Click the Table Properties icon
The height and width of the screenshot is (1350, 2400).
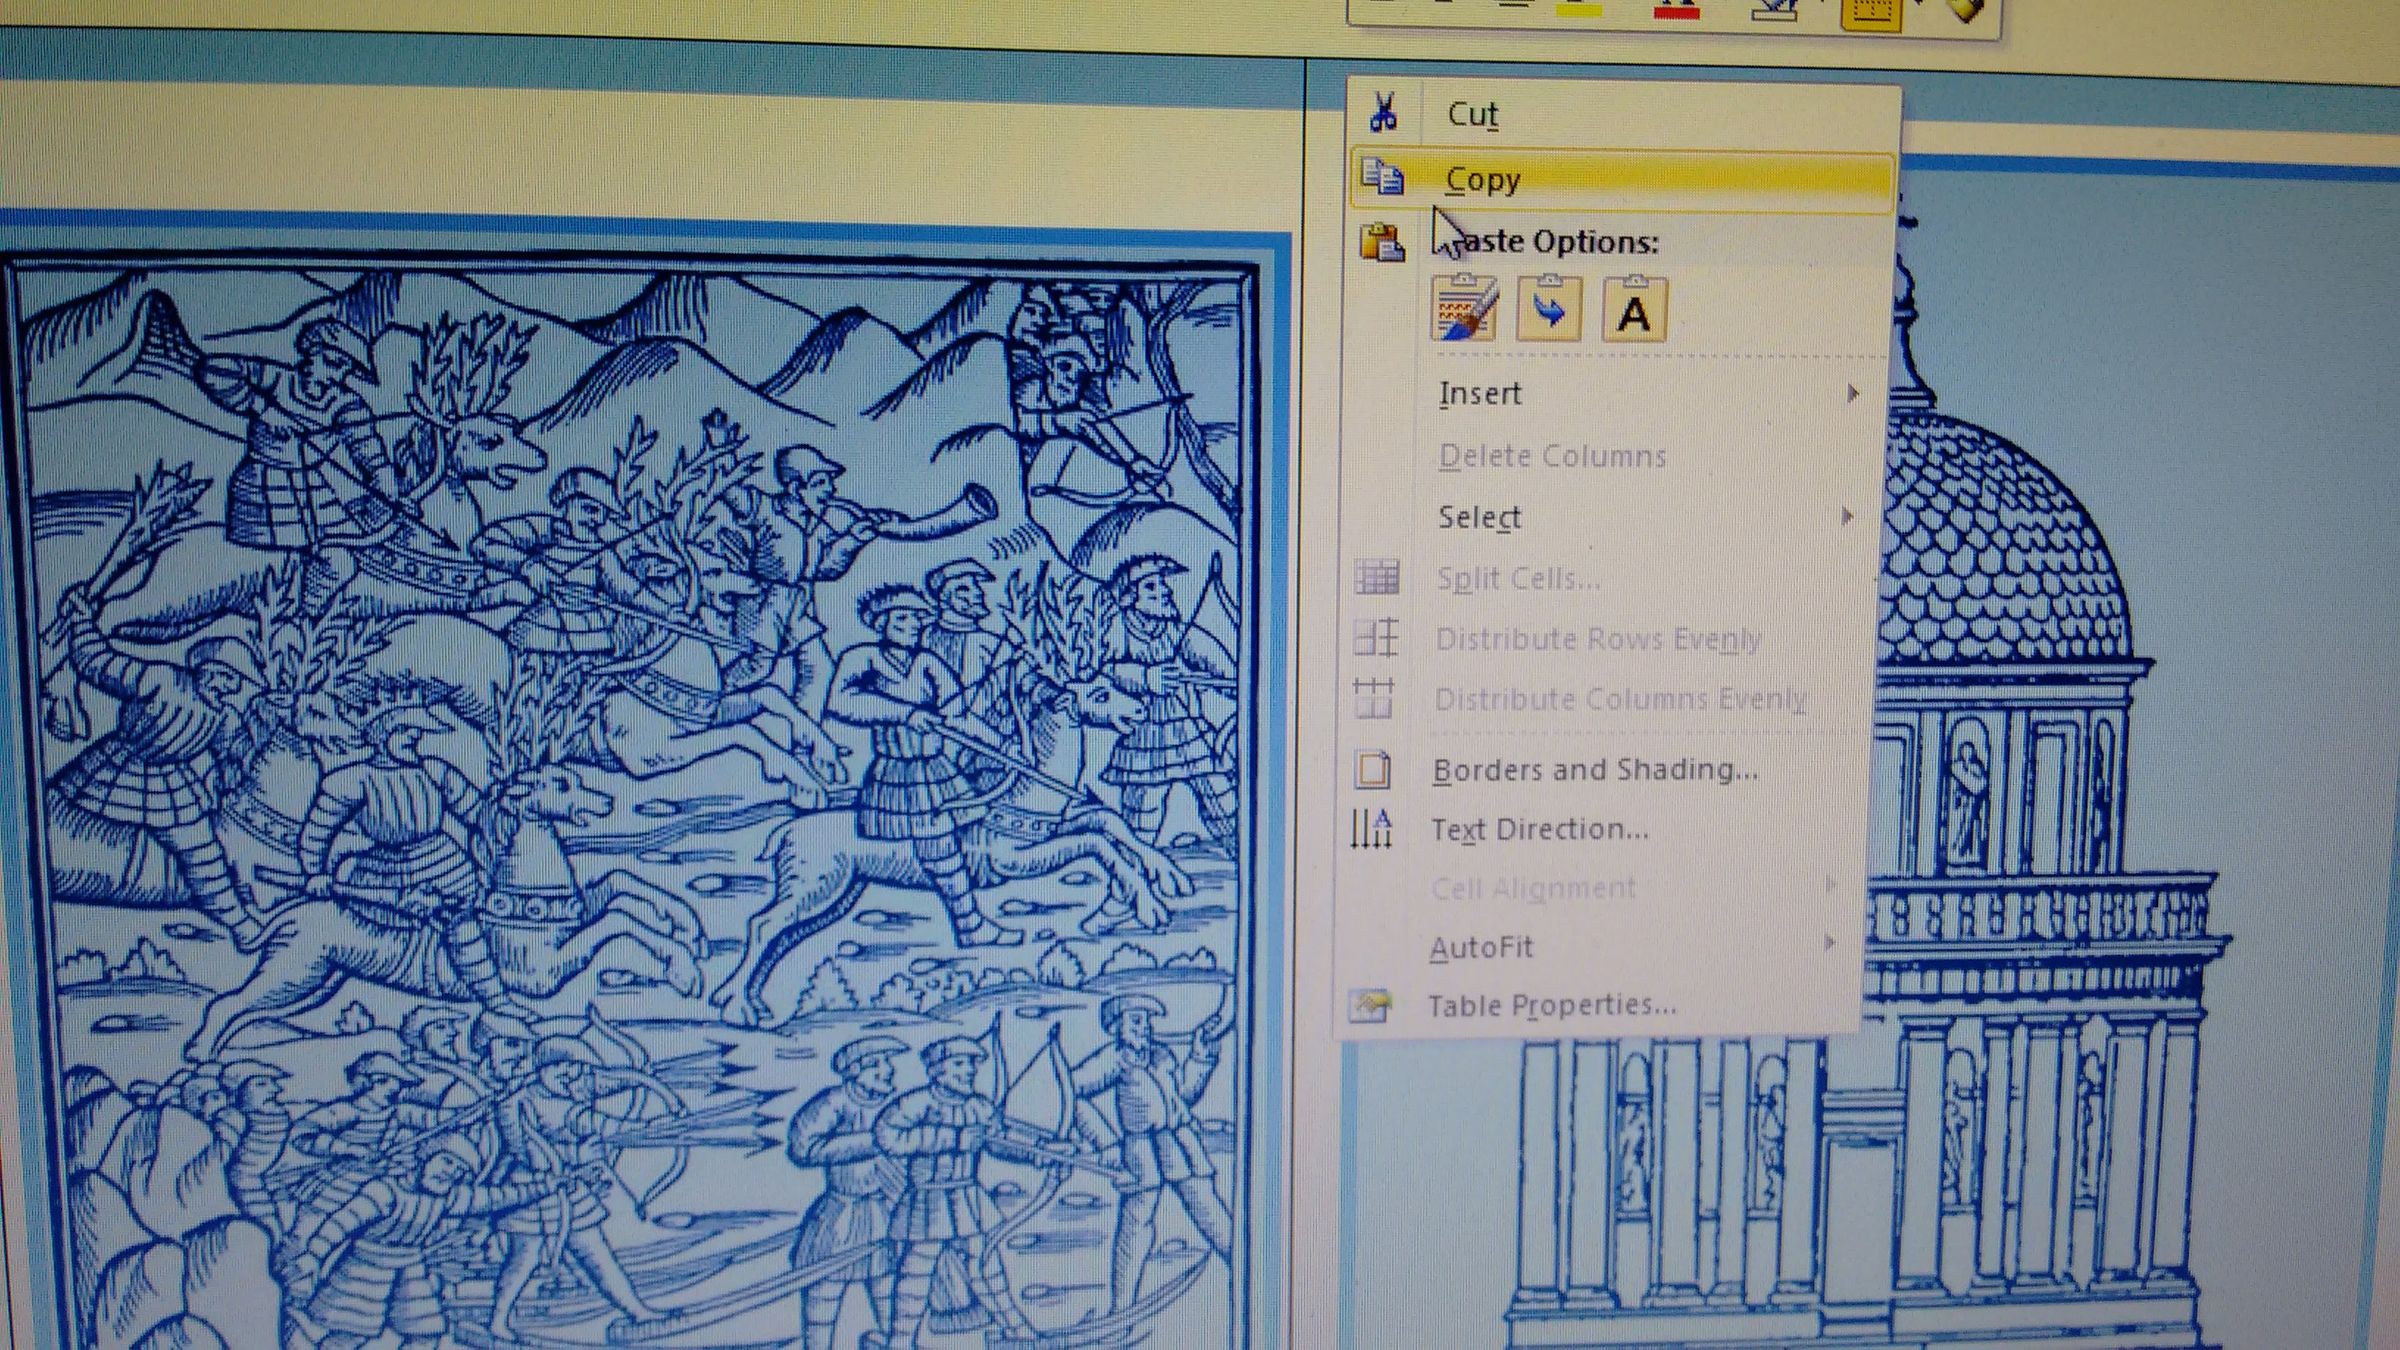click(1369, 1004)
